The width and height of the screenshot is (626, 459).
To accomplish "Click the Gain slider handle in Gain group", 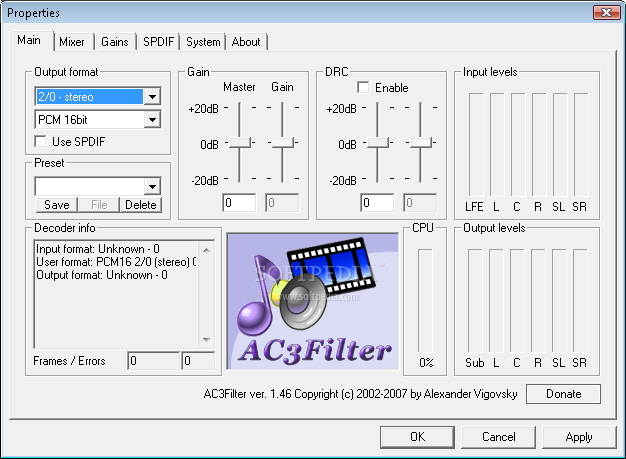I will point(283,142).
